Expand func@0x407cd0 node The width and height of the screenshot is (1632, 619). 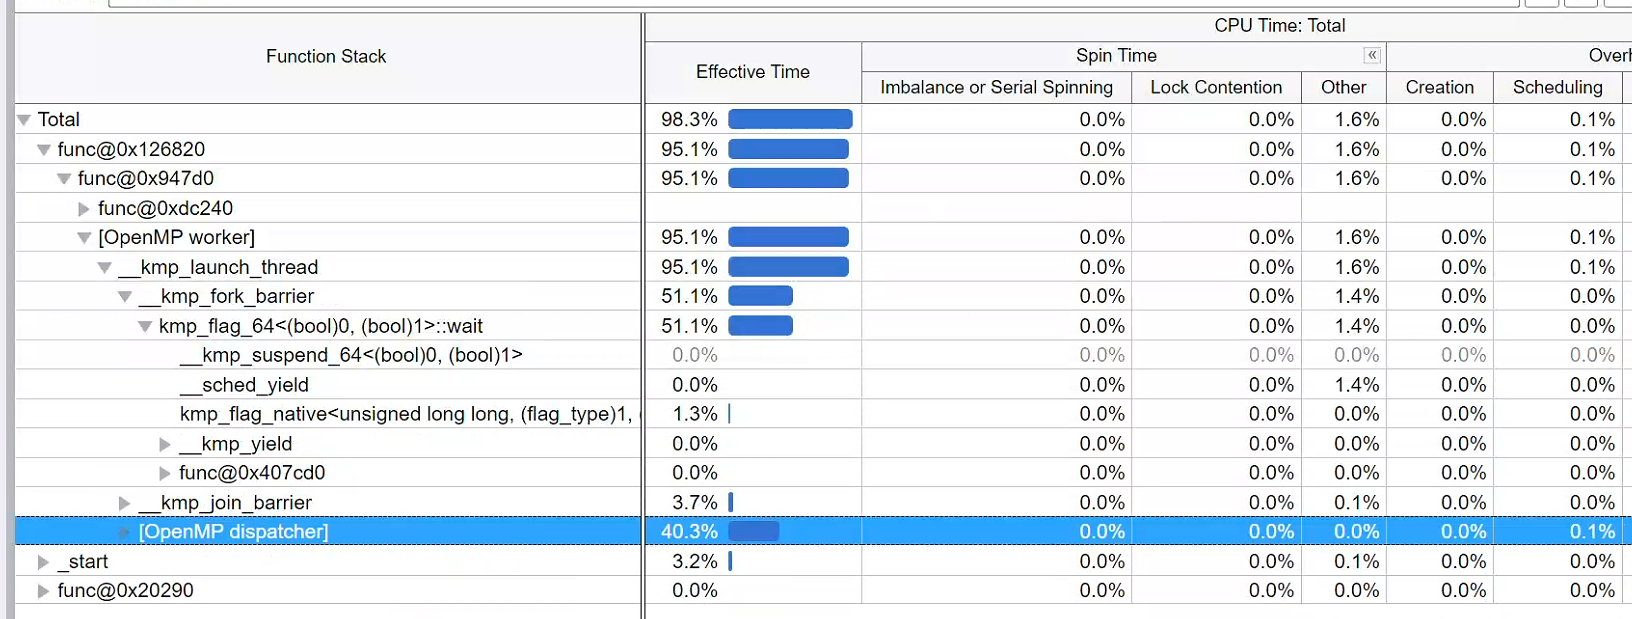(x=165, y=473)
